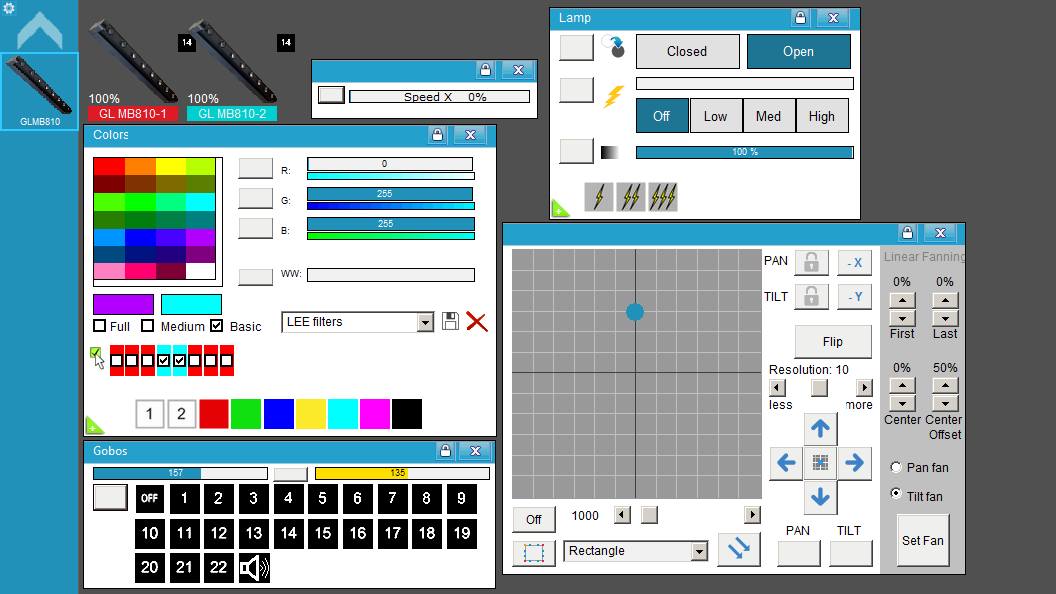This screenshot has width=1056, height=594.
Task: Lock the Colors panel
Action: click(438, 135)
